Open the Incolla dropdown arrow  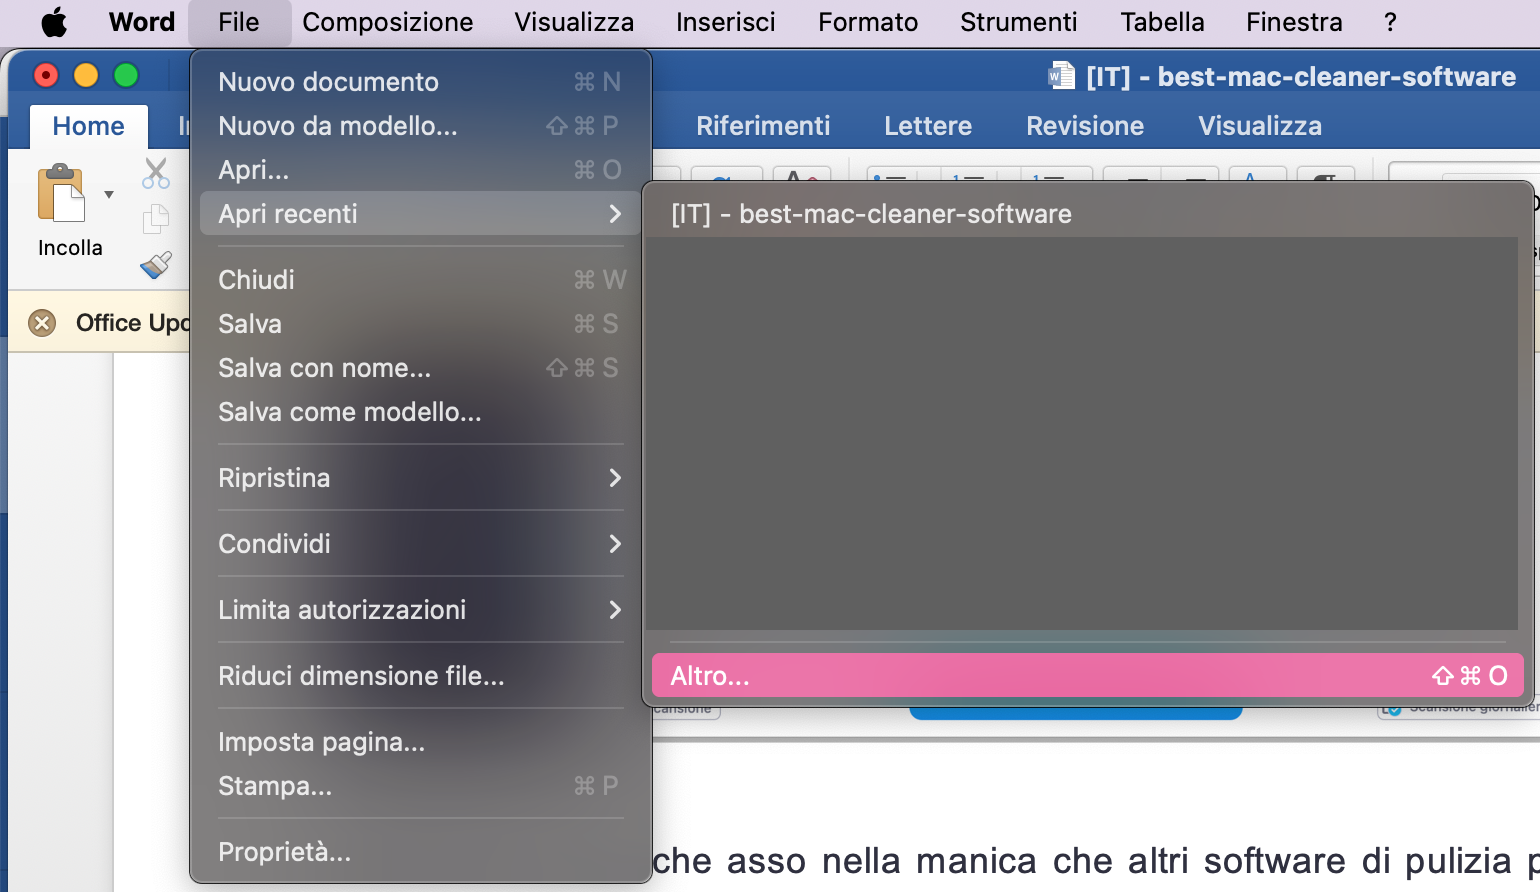coord(109,194)
